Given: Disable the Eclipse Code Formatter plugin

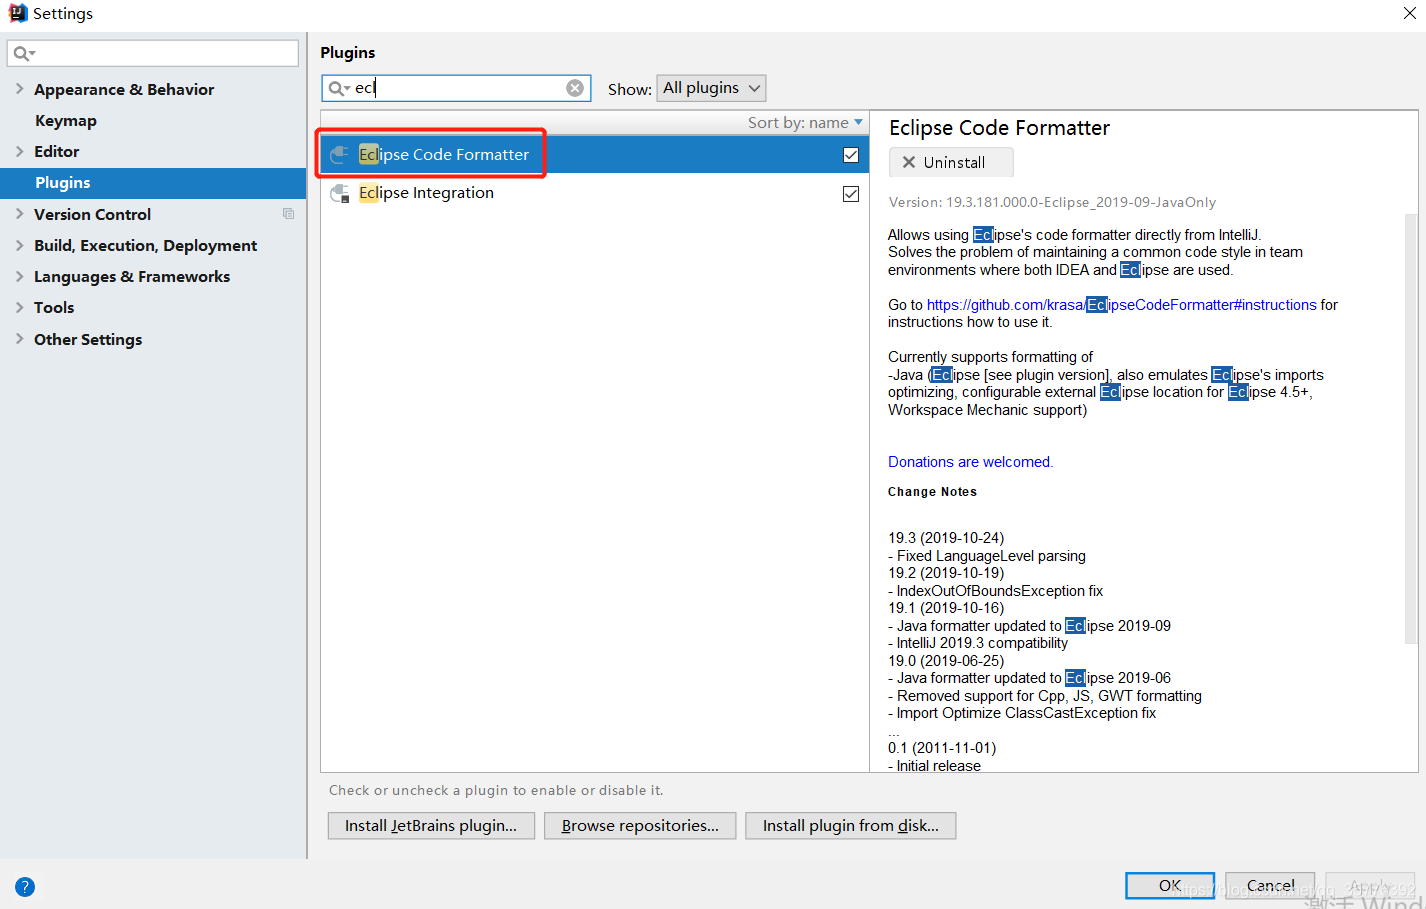Looking at the screenshot, I should [851, 155].
